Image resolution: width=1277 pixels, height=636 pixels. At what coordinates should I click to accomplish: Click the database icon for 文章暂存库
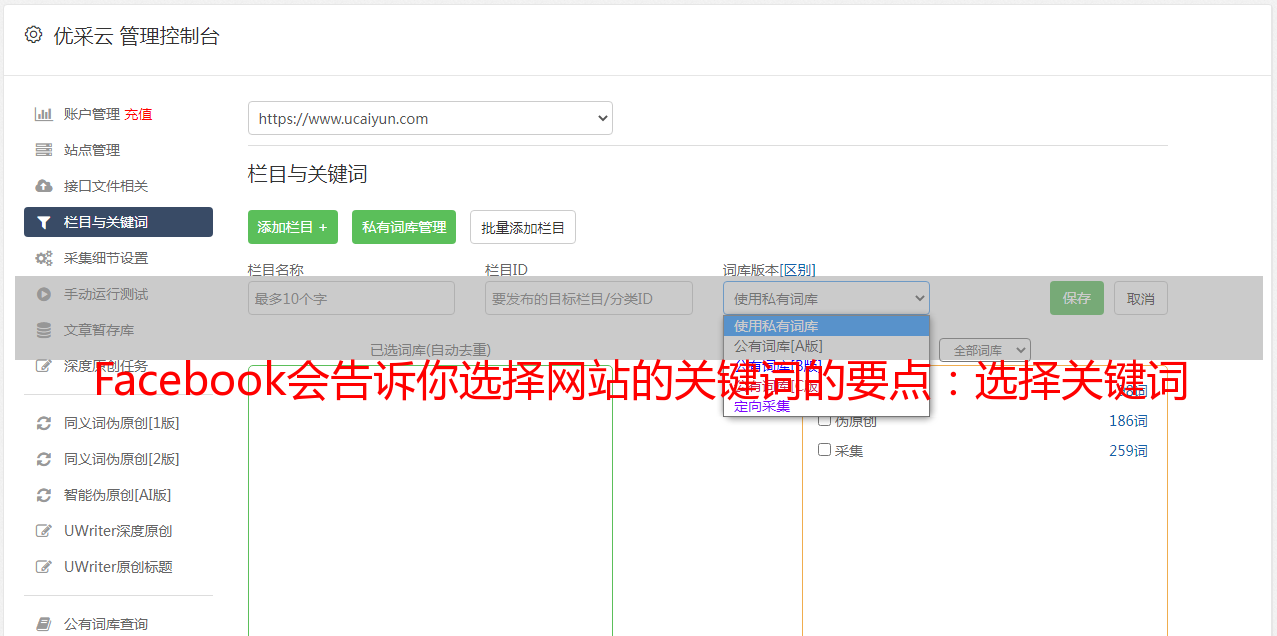pyautogui.click(x=43, y=330)
